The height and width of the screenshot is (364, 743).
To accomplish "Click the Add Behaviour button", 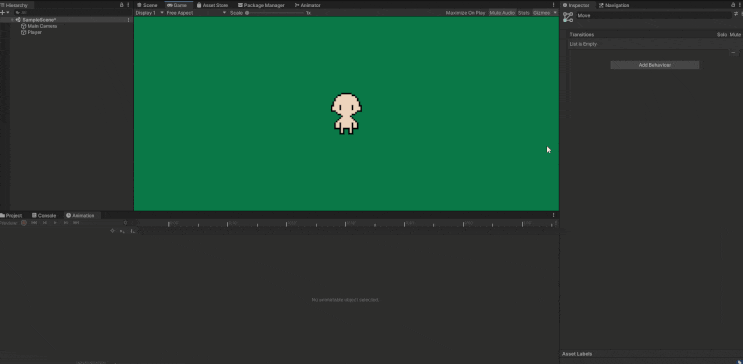I will 654,65.
